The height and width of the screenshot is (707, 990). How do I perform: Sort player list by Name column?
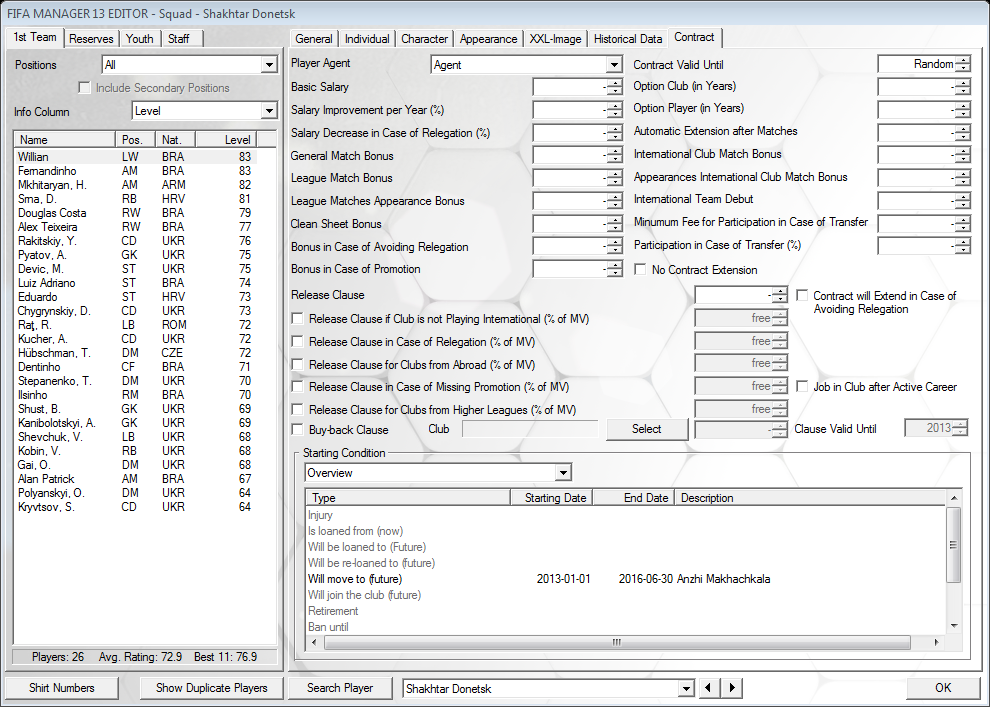coord(64,140)
